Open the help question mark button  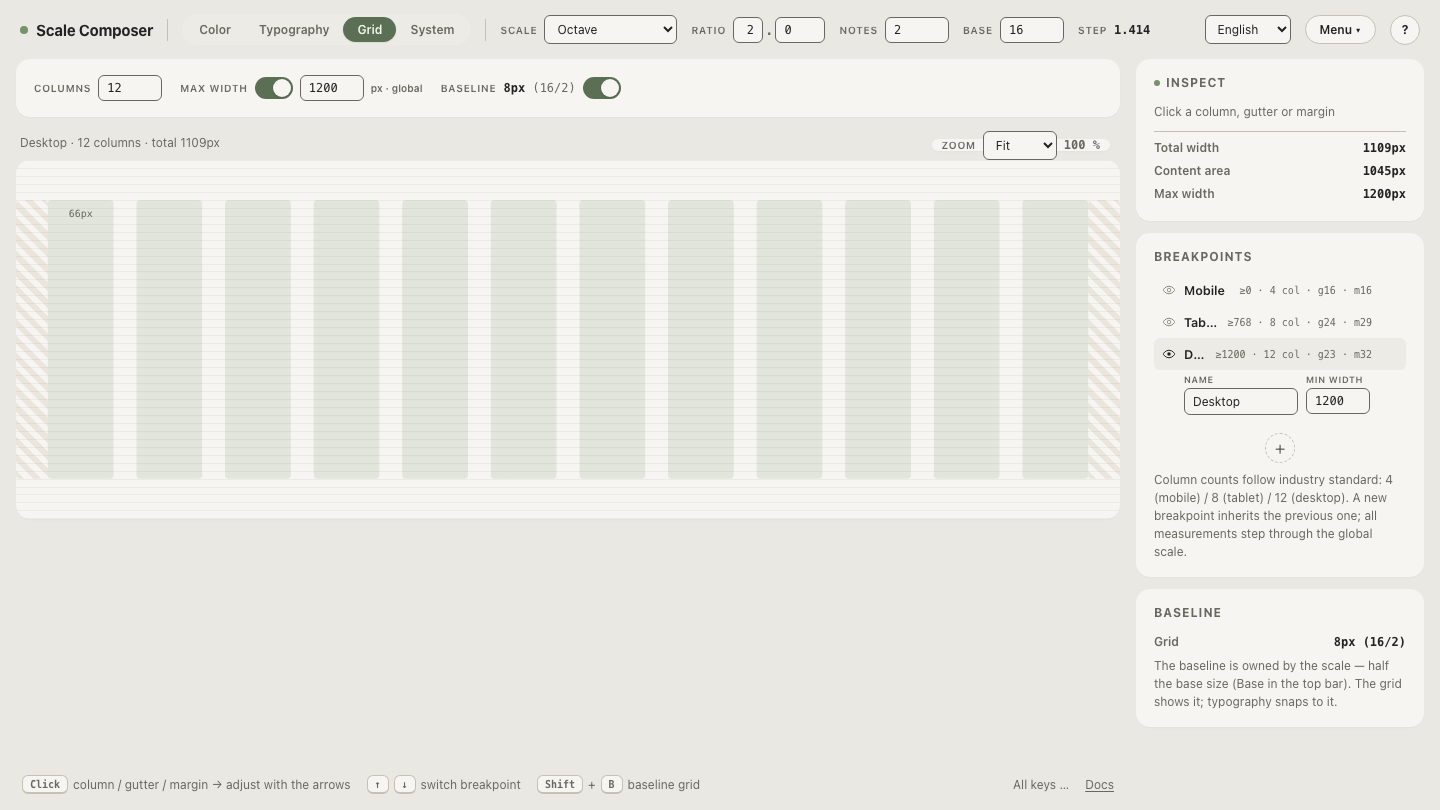1405,30
